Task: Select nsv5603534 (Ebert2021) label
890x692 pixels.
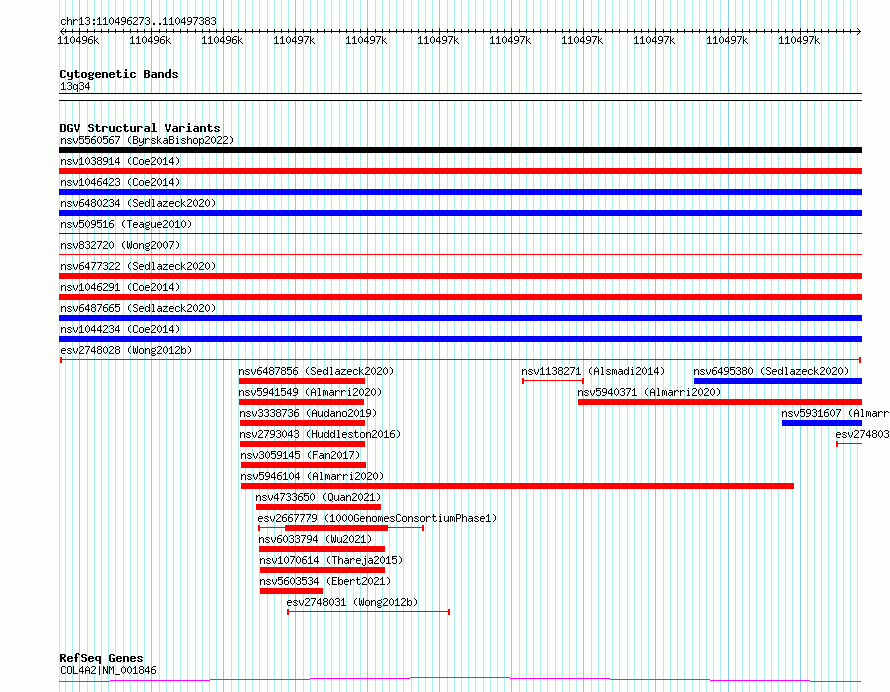Action: [325, 581]
